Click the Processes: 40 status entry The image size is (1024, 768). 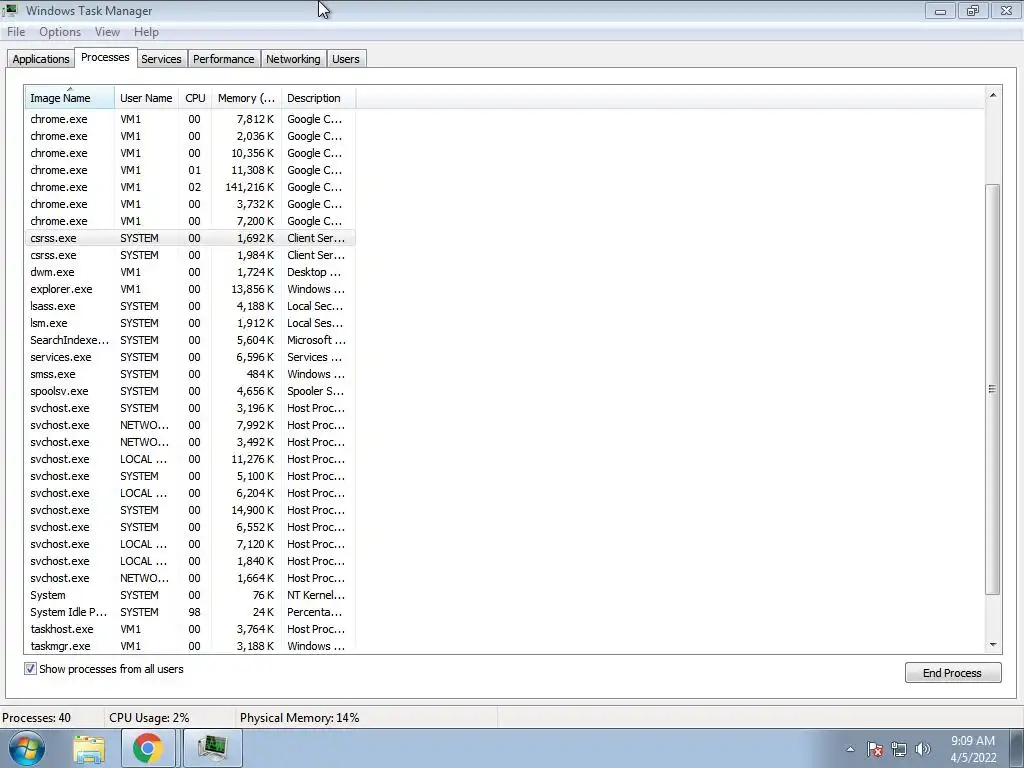pyautogui.click(x=37, y=718)
